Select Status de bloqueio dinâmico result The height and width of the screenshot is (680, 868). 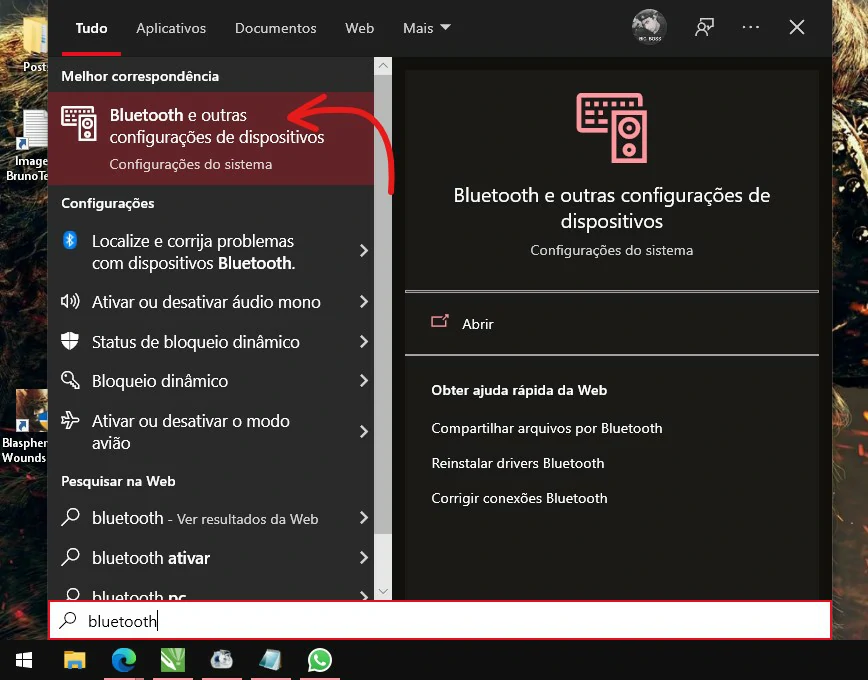point(210,342)
